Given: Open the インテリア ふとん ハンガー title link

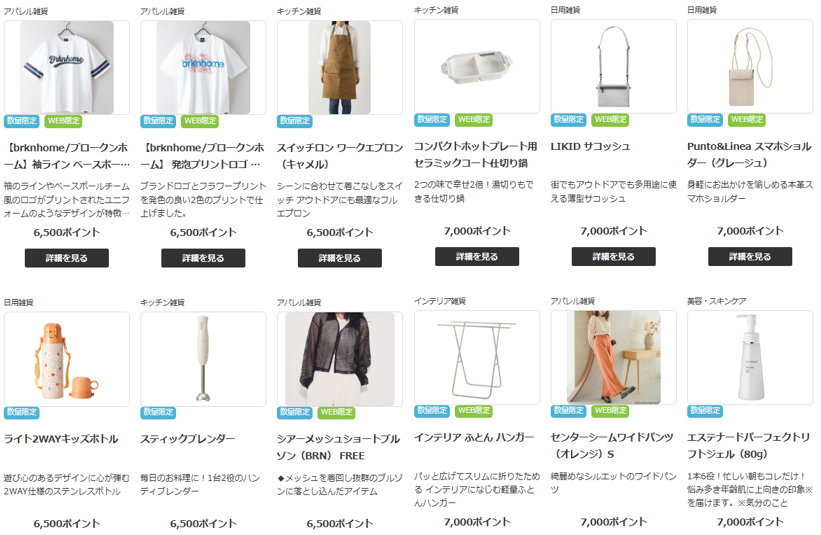Looking at the screenshot, I should (x=474, y=437).
